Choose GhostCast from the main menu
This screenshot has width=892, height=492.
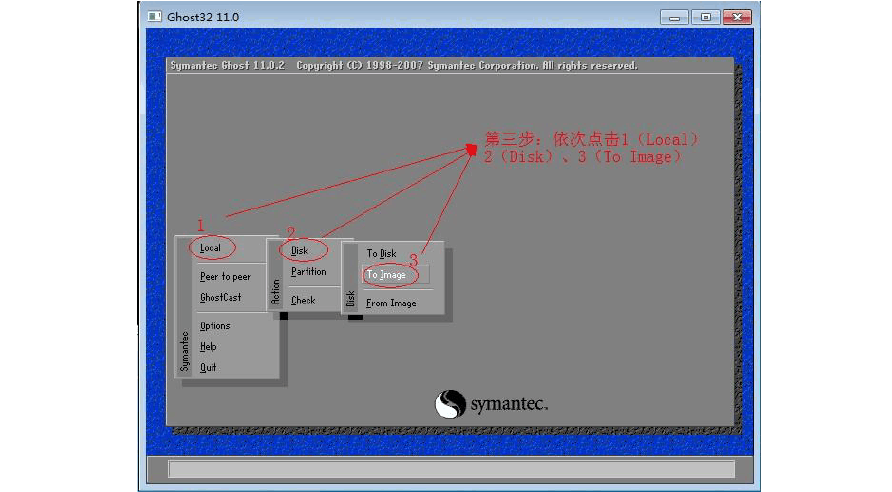pos(221,297)
